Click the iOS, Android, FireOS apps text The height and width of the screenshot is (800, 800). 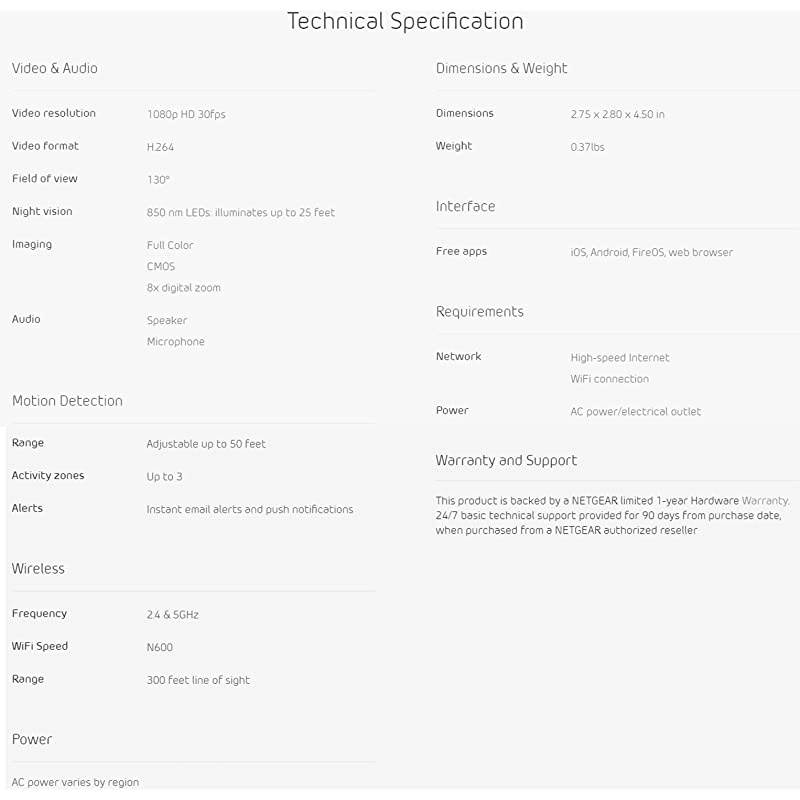[651, 252]
